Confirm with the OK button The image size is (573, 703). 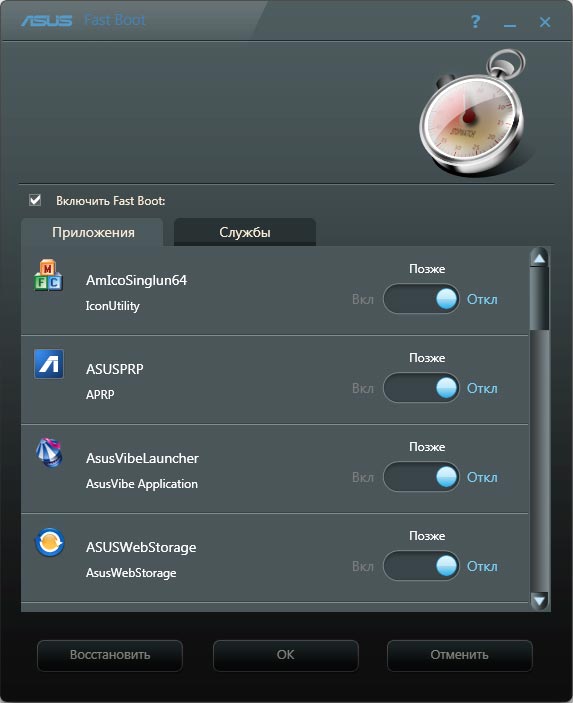pos(286,655)
